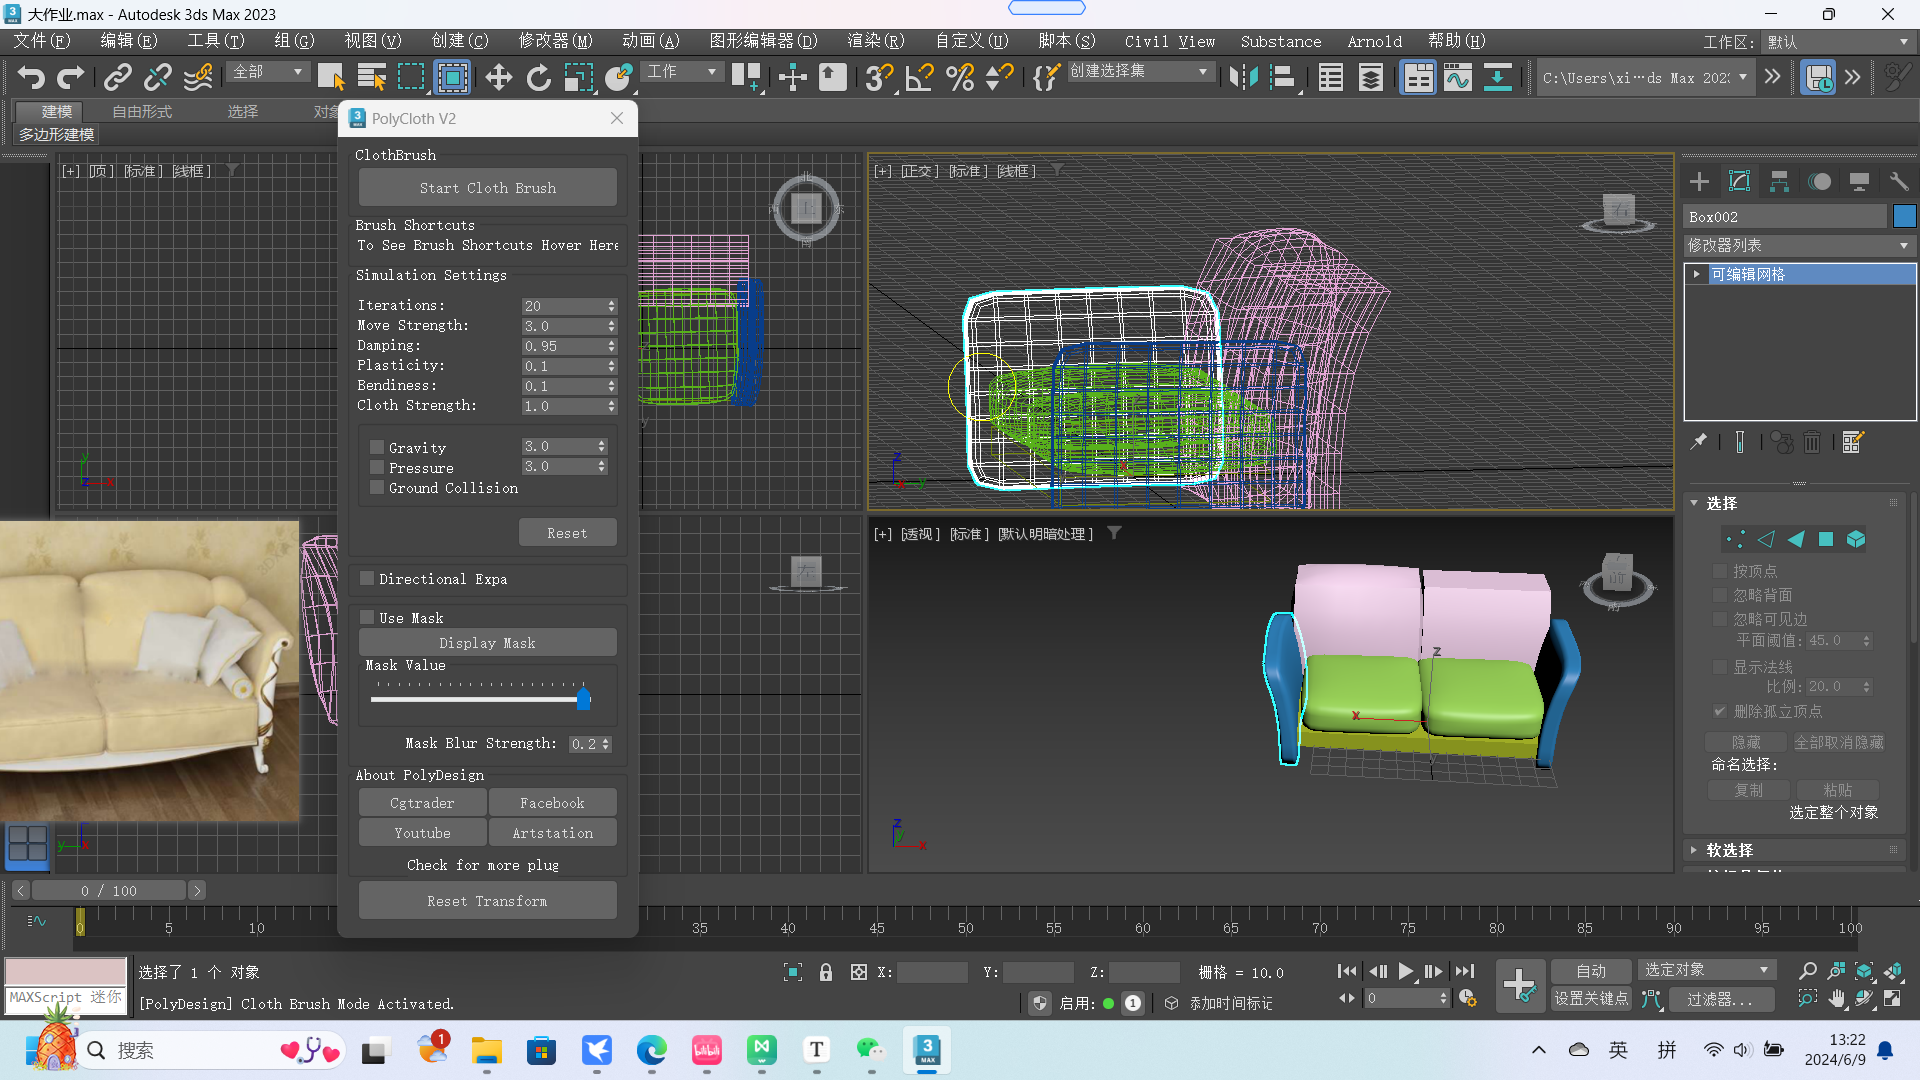Open the 渲染(R) menu
The image size is (1920, 1080).
[x=875, y=41]
